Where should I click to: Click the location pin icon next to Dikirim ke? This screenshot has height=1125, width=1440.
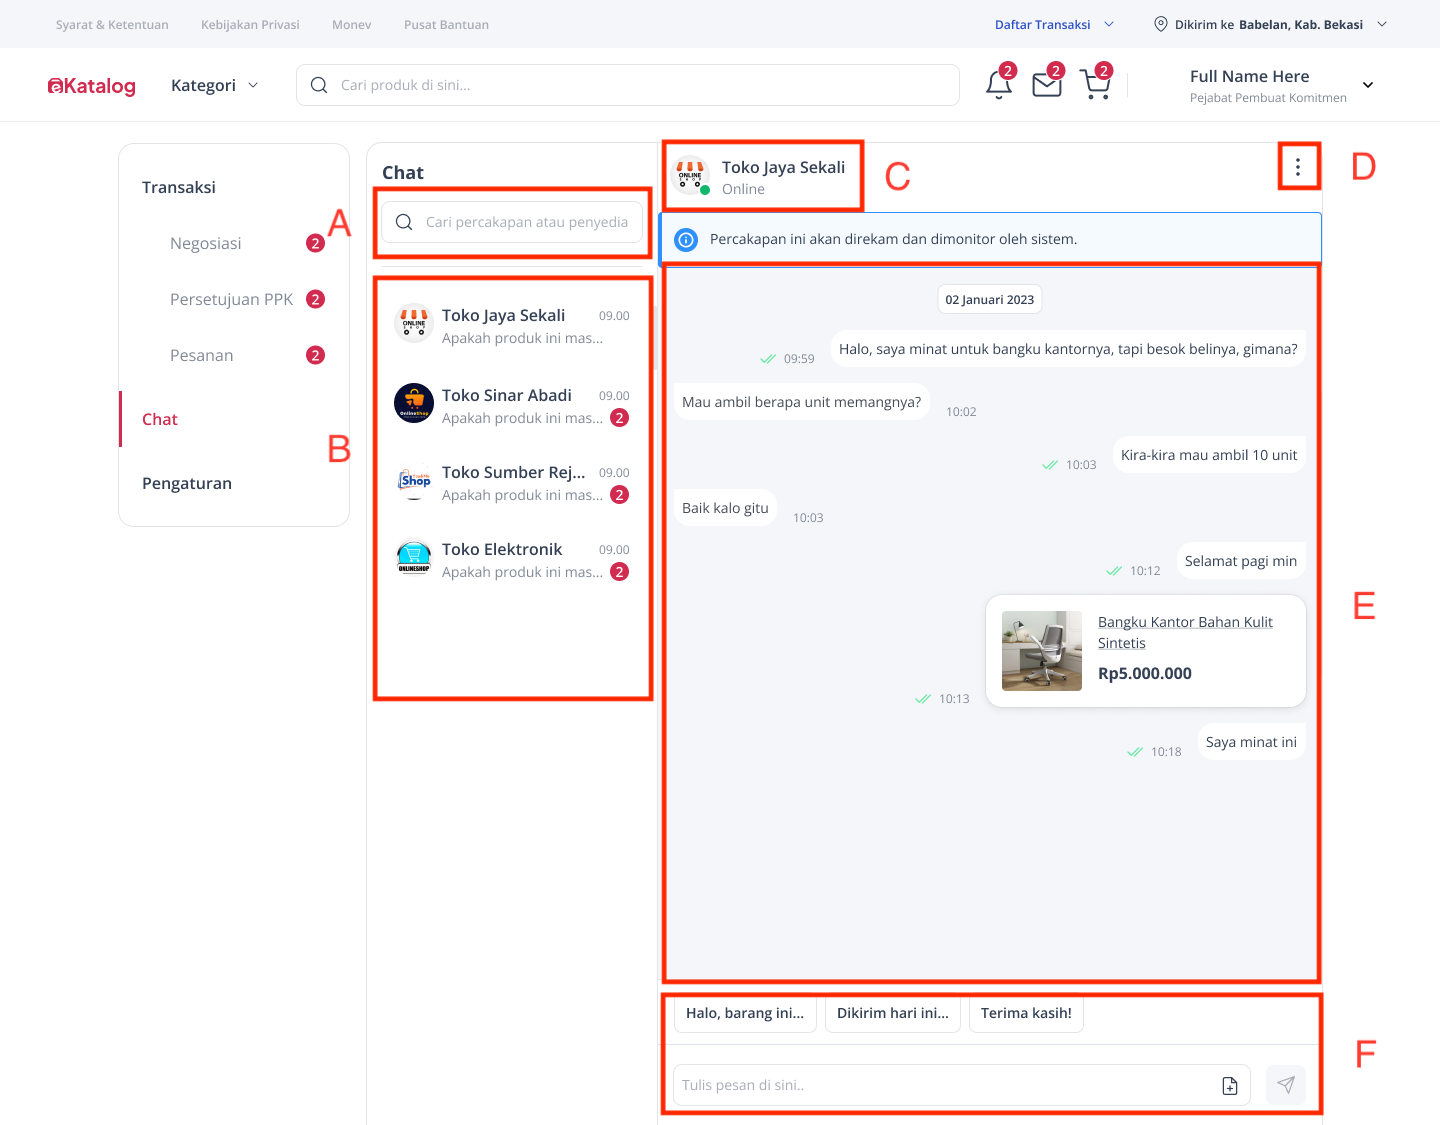tap(1161, 23)
